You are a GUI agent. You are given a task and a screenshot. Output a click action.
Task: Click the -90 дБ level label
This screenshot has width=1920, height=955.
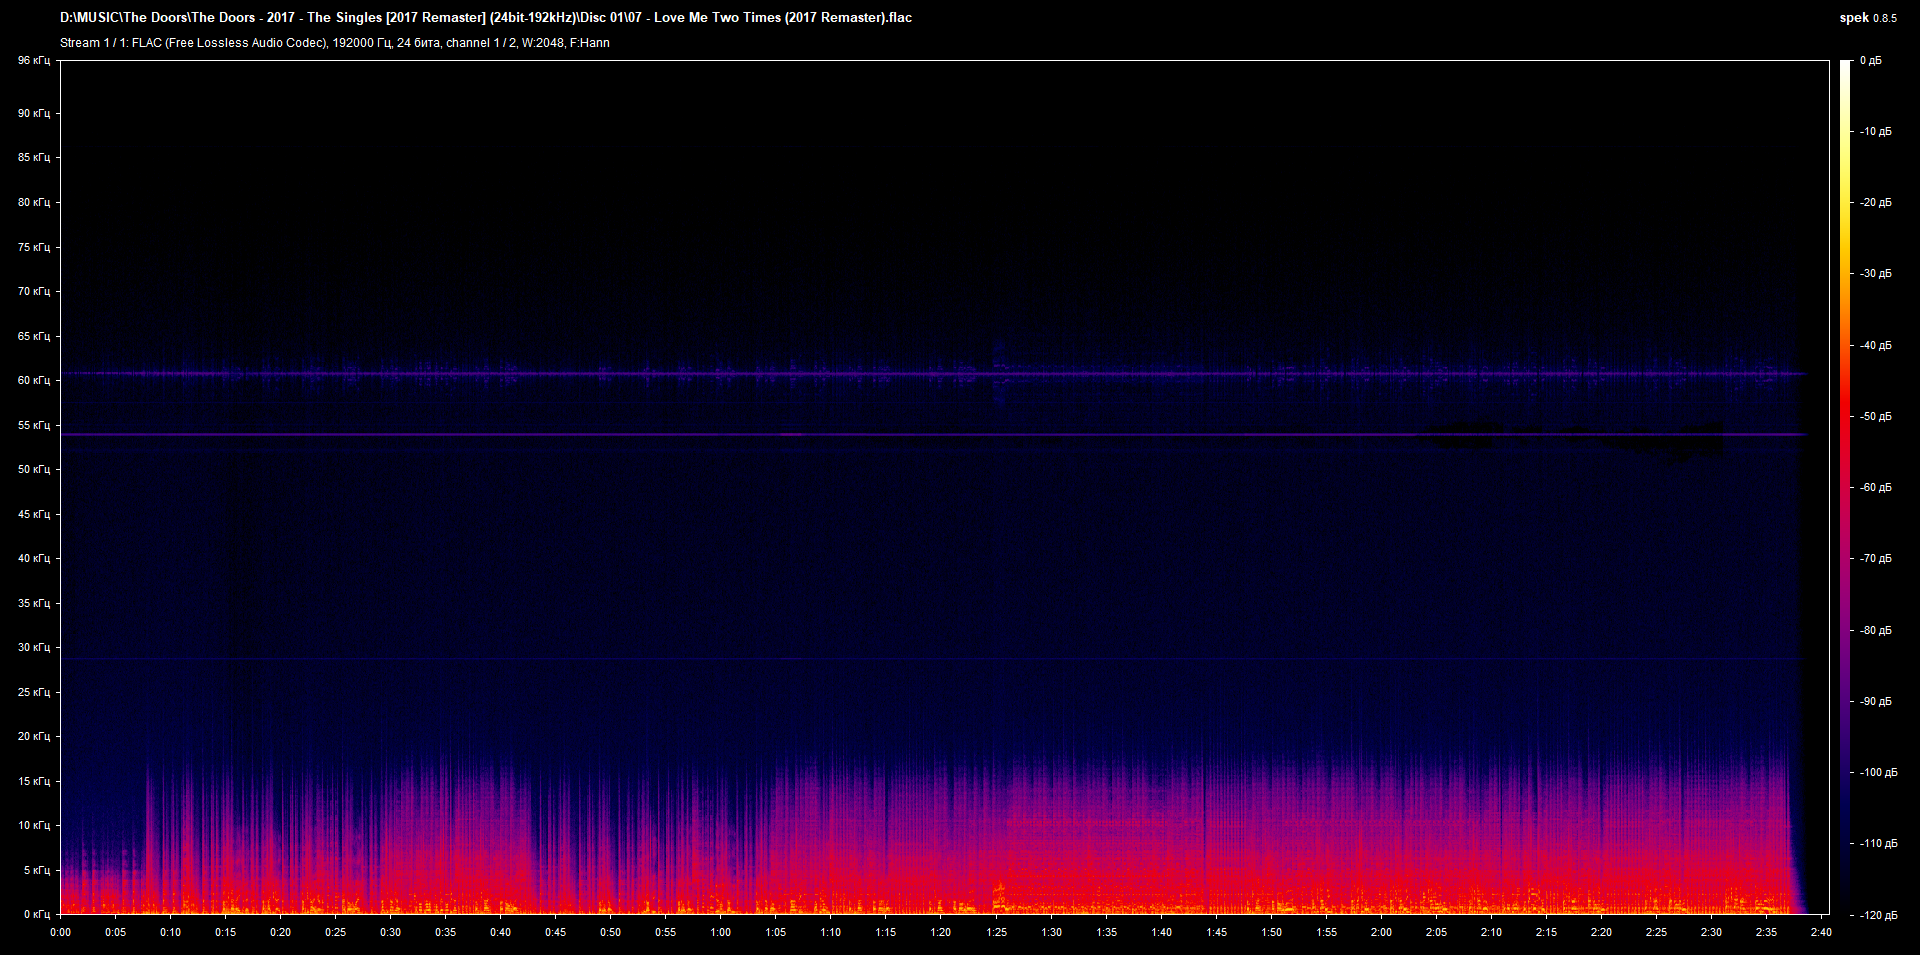(1875, 701)
